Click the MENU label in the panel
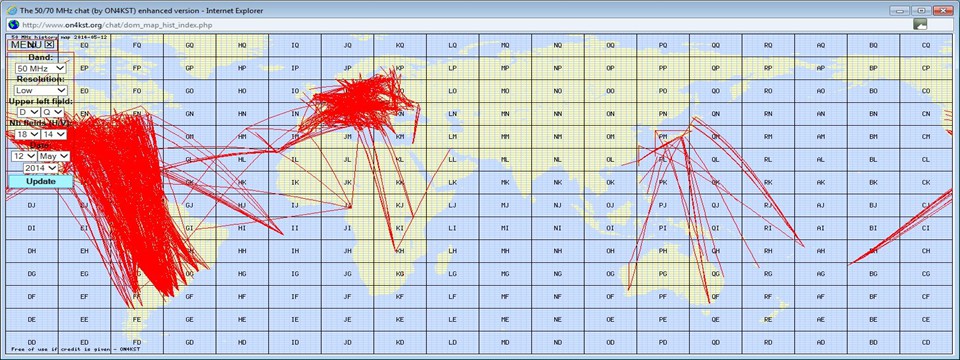This screenshot has width=960, height=360. (26, 45)
